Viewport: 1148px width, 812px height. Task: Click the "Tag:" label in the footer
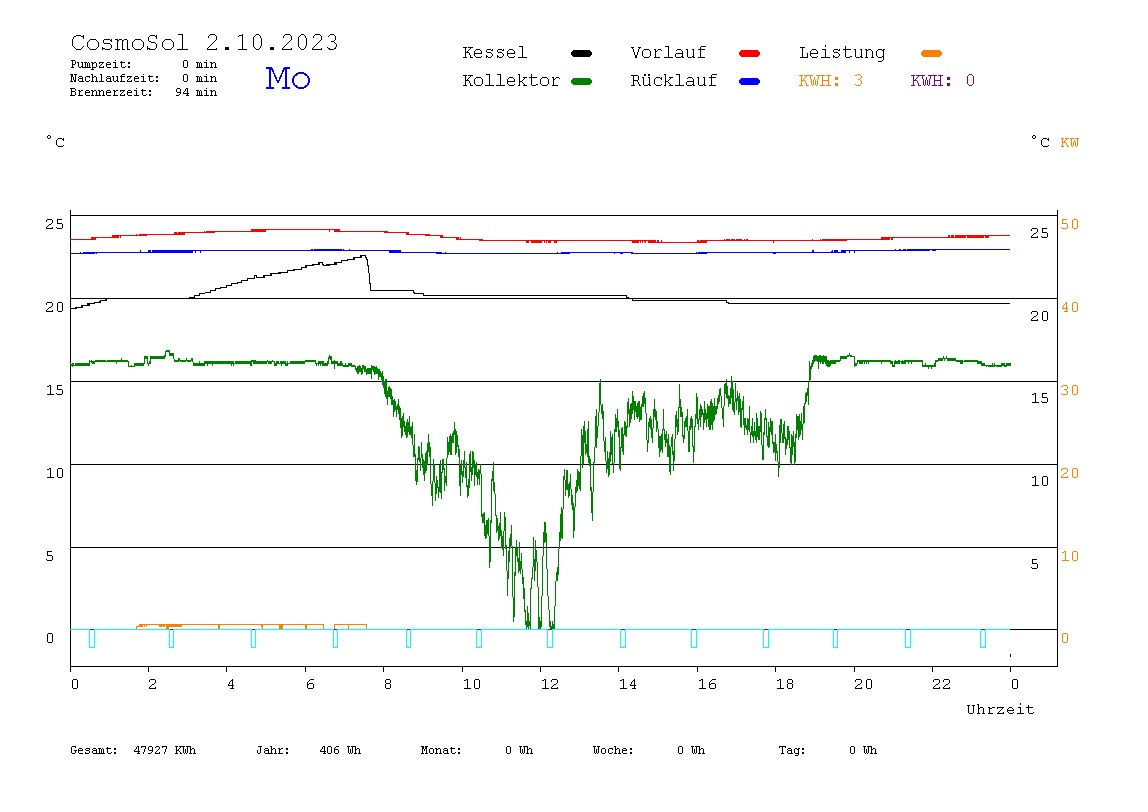click(792, 750)
